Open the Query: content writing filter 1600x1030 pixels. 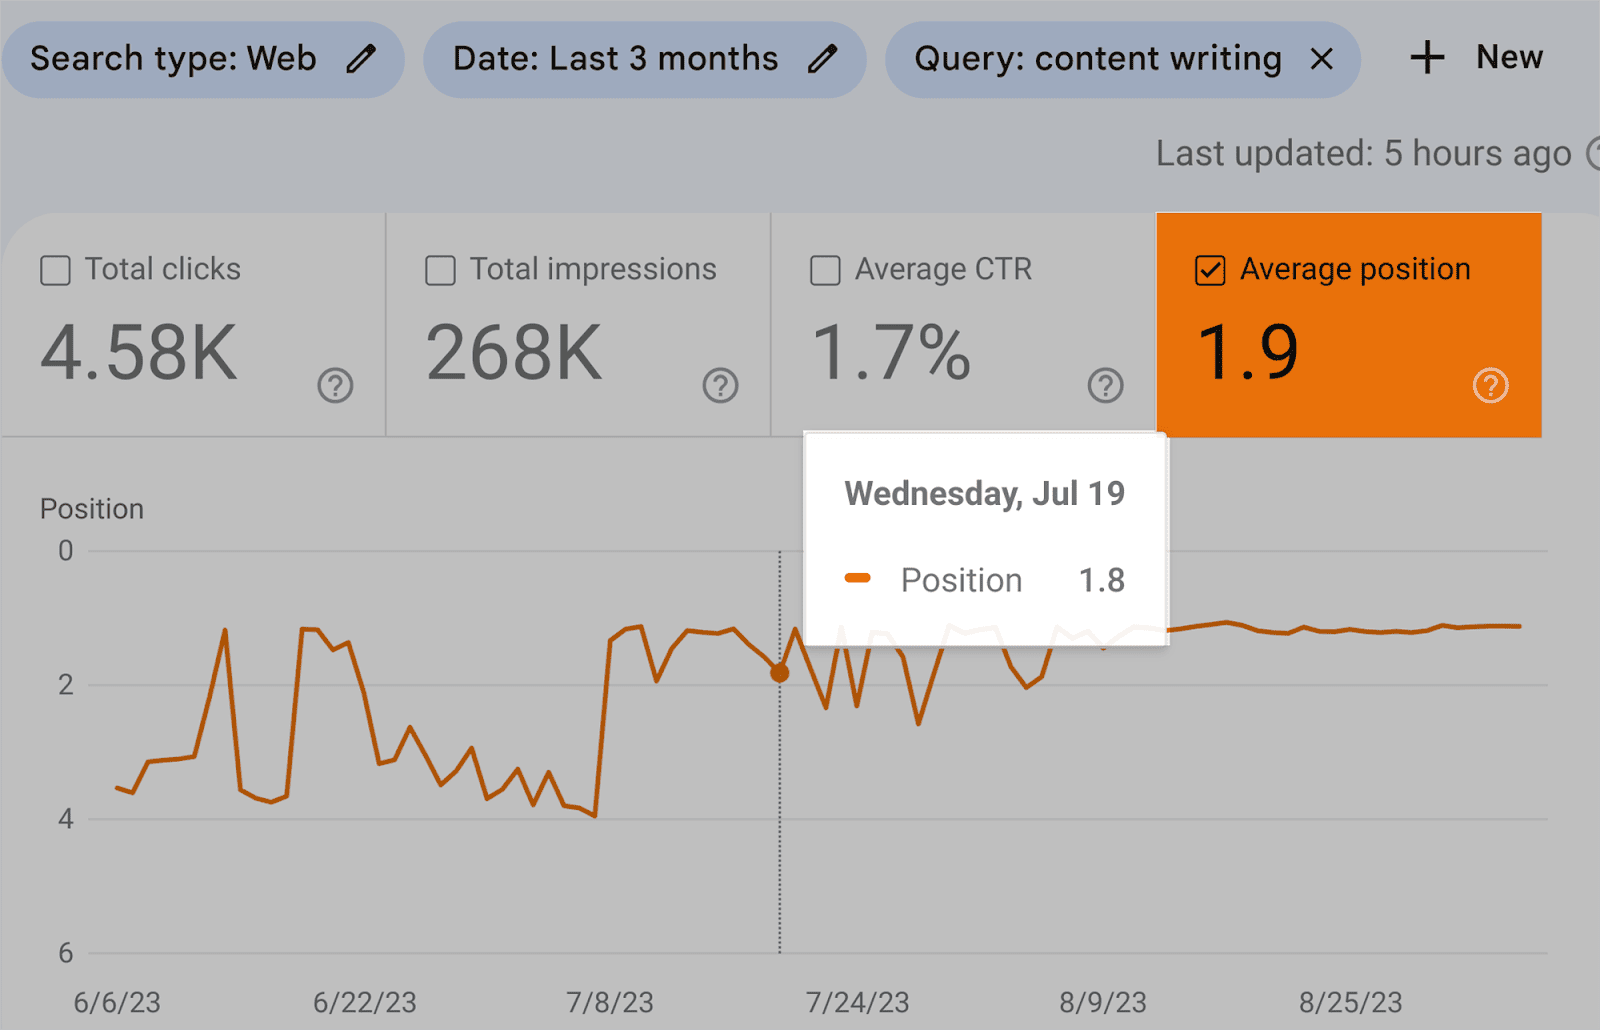pyautogui.click(x=1097, y=59)
